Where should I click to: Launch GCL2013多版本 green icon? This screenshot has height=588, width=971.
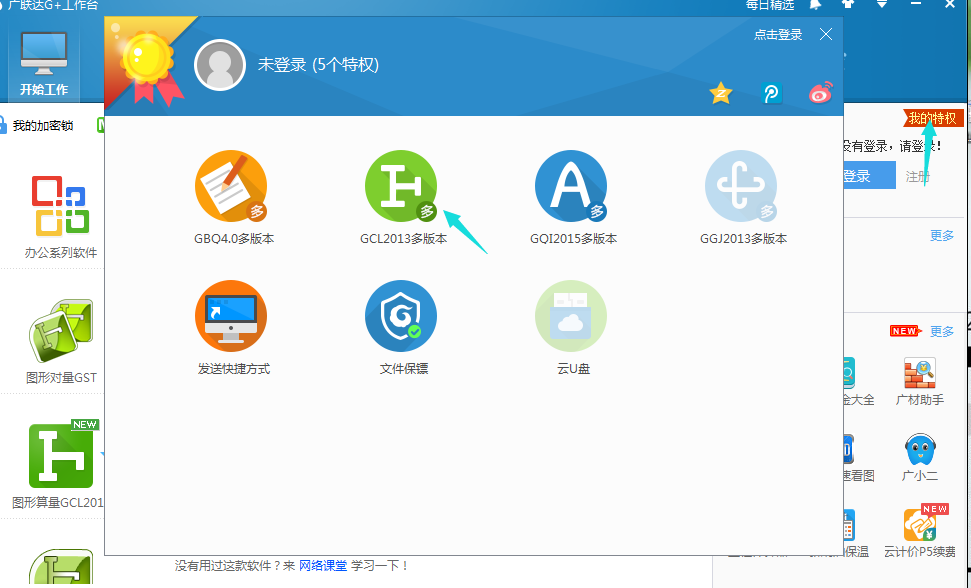coord(401,186)
